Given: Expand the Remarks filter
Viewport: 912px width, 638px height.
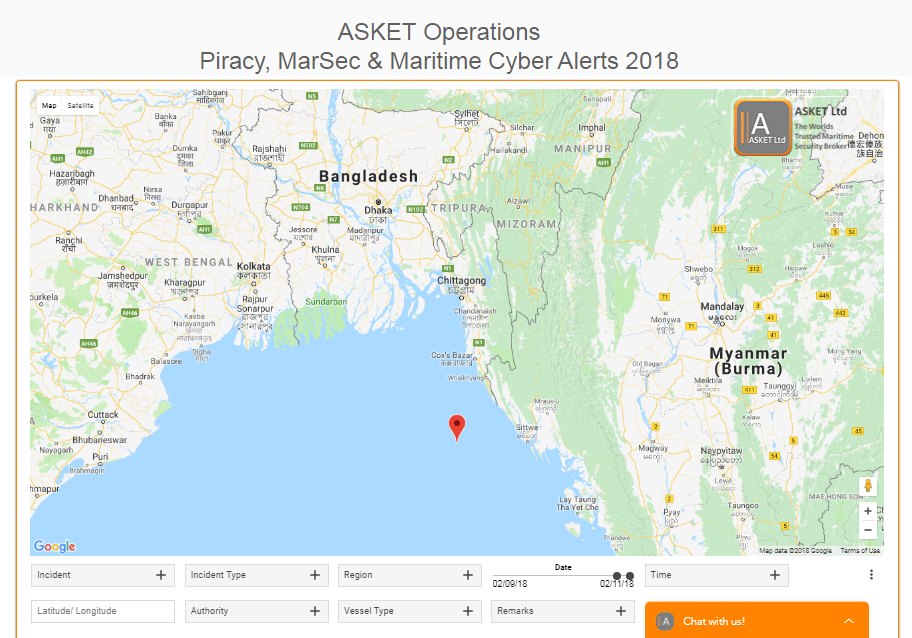Looking at the screenshot, I should click(562, 611).
